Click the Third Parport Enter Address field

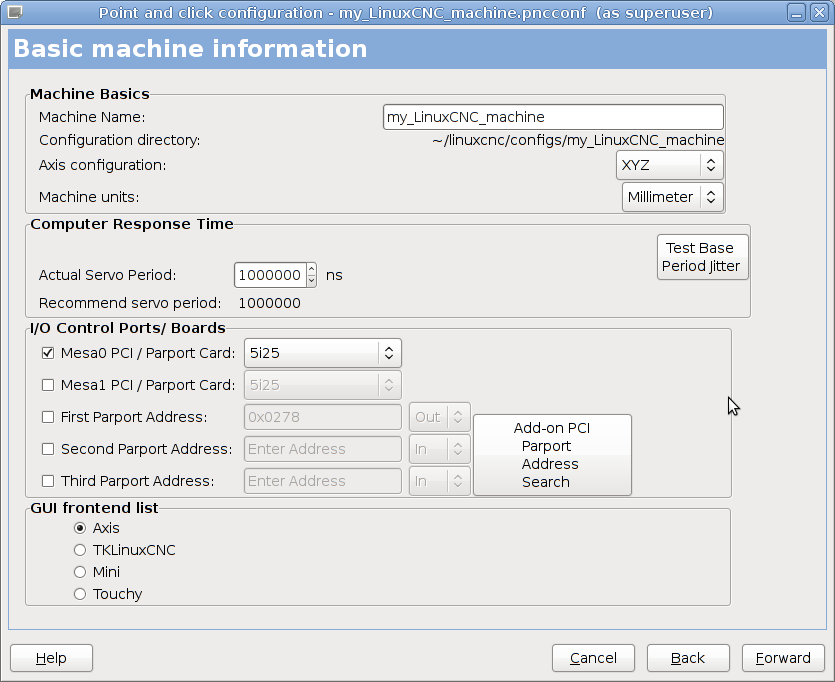pyautogui.click(x=323, y=481)
